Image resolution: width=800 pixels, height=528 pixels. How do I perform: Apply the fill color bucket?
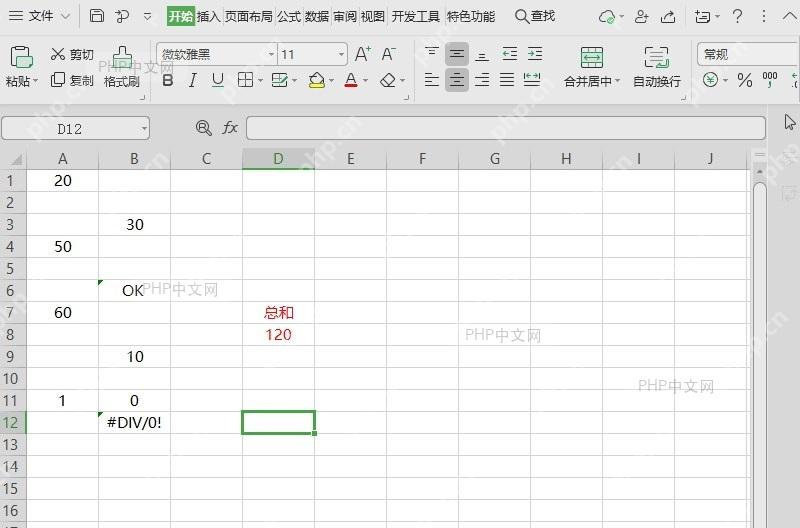pos(317,80)
